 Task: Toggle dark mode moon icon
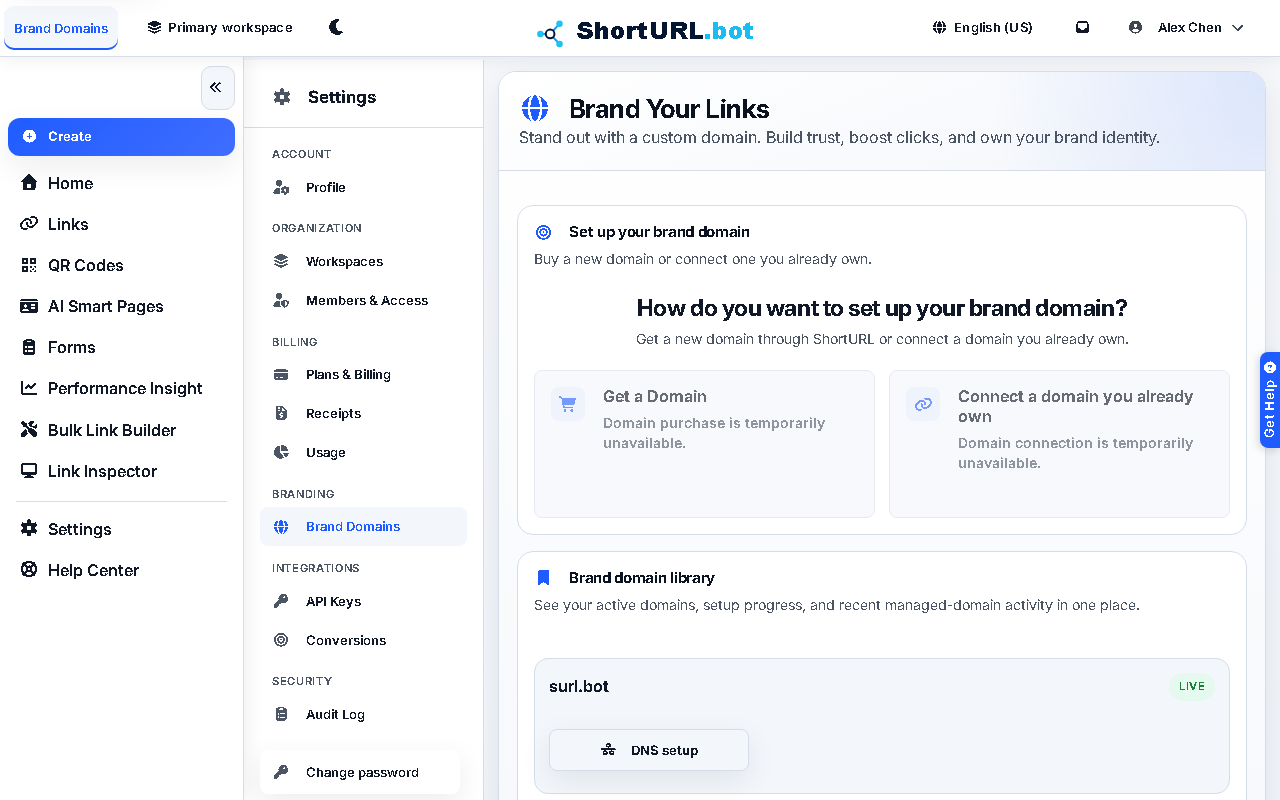pyautogui.click(x=336, y=28)
